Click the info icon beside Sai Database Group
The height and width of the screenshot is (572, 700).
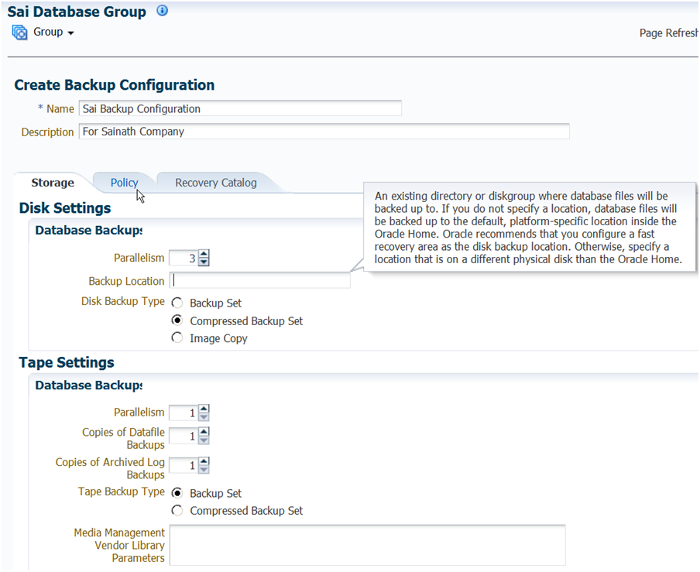point(163,11)
